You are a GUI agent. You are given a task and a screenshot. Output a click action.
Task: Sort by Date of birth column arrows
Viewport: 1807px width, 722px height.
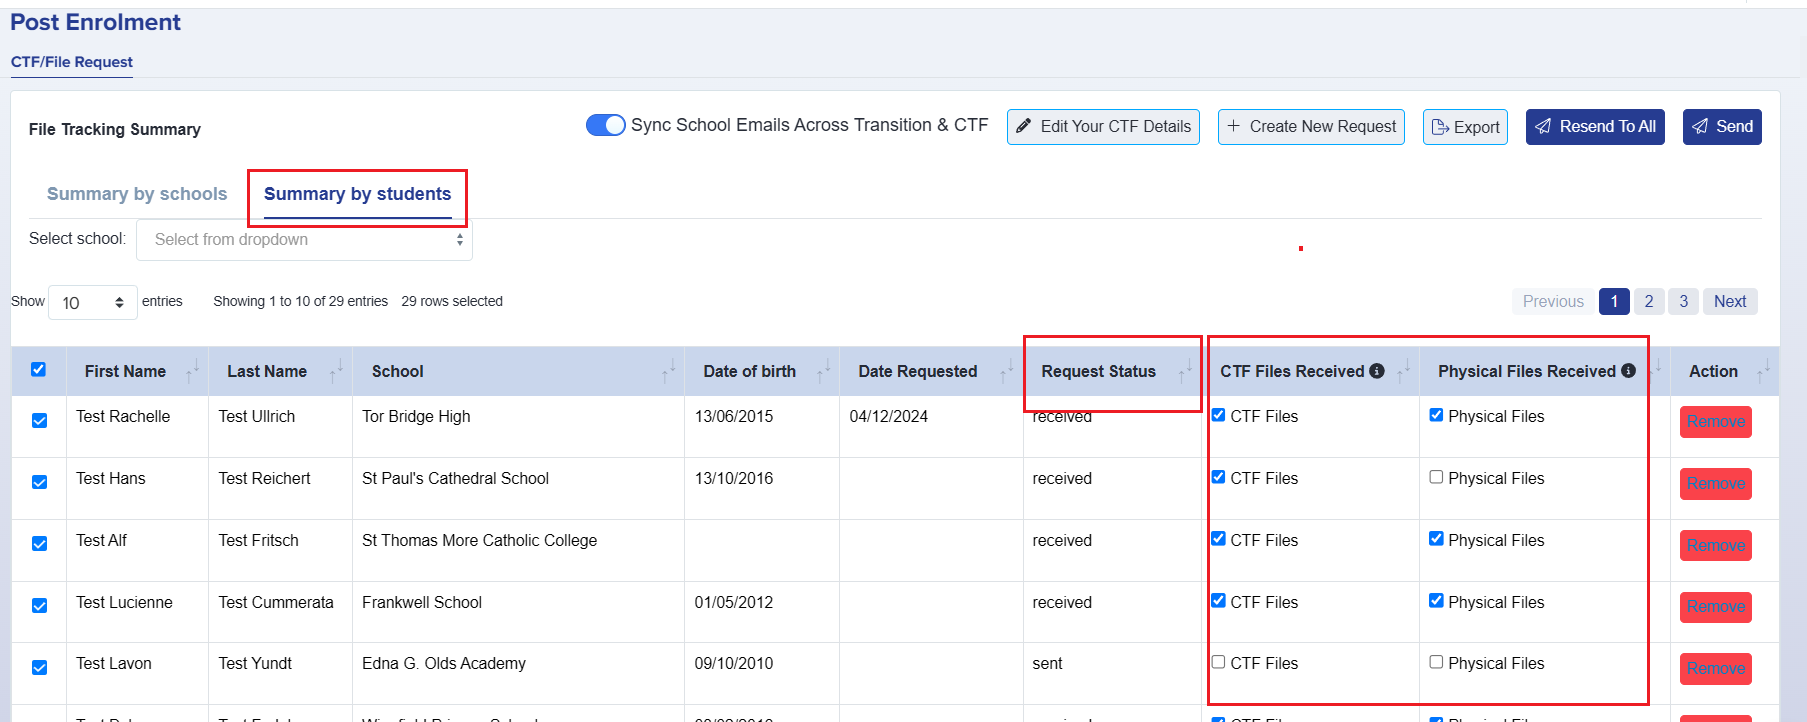coord(823,371)
